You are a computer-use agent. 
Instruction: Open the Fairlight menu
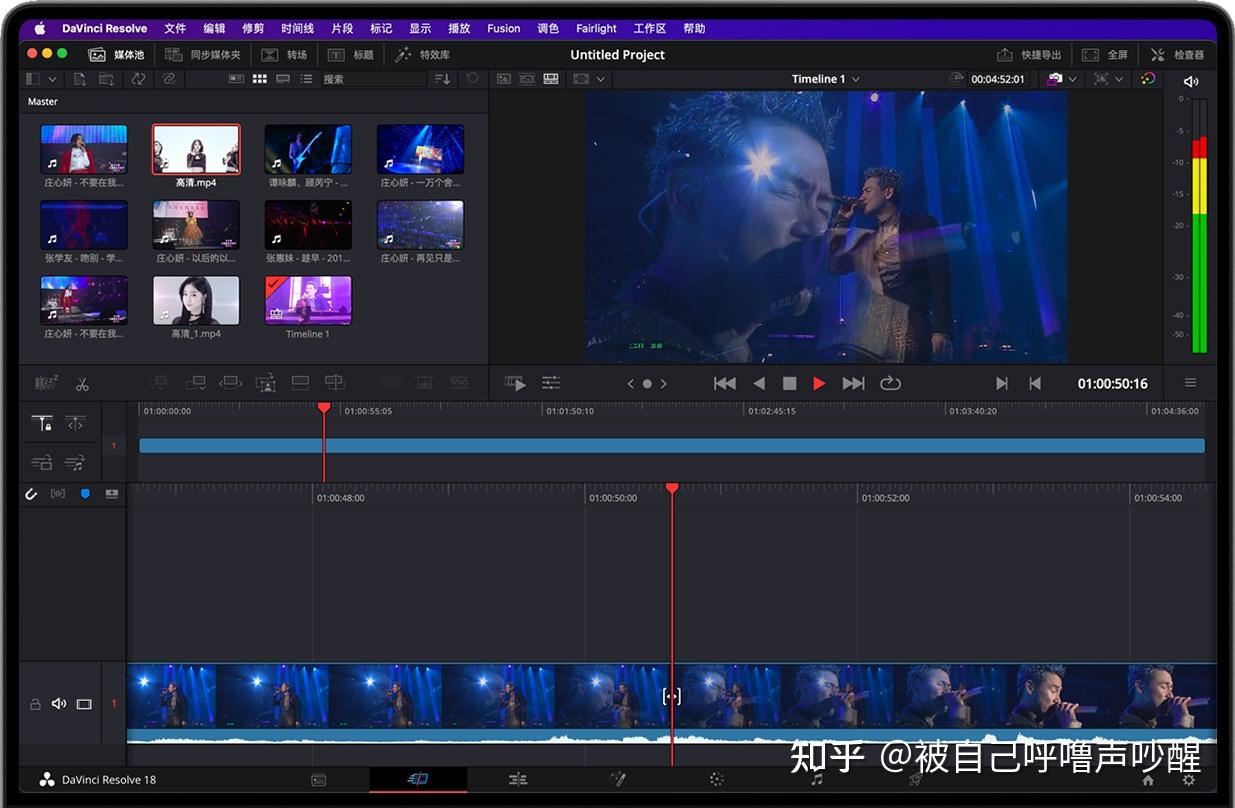(596, 28)
